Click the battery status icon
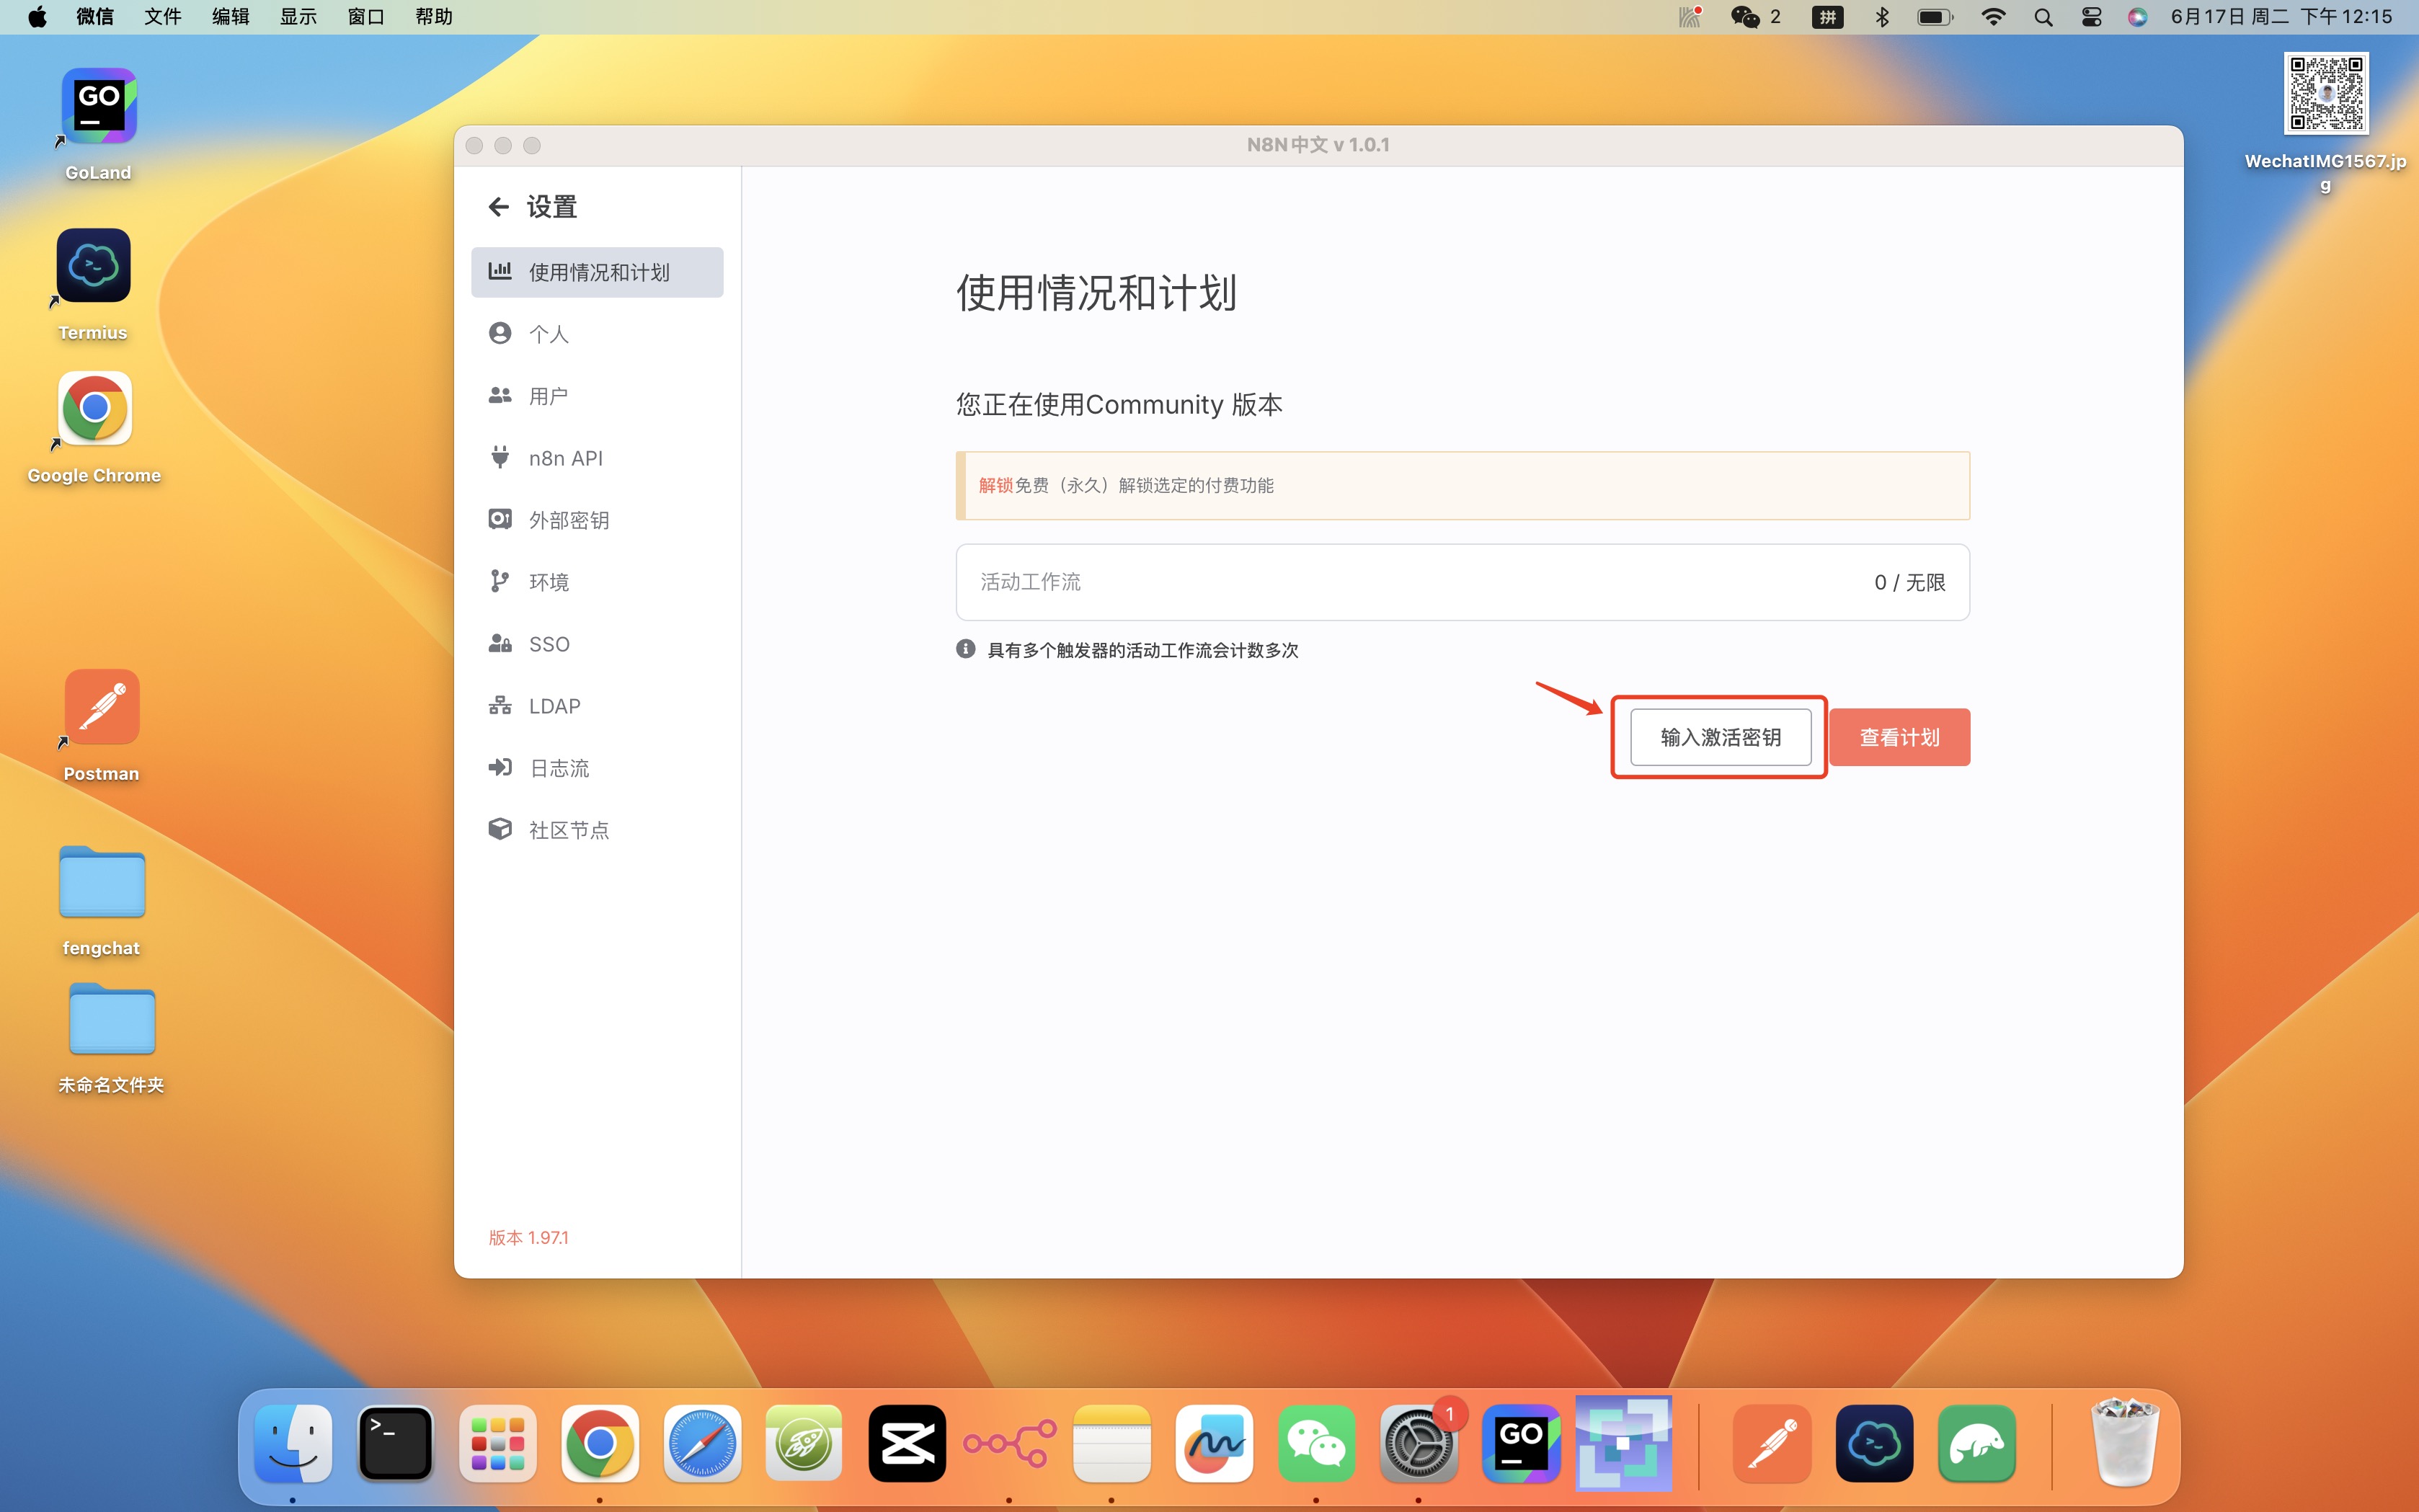Screen dimensions: 2419x1512 [x=1935, y=17]
